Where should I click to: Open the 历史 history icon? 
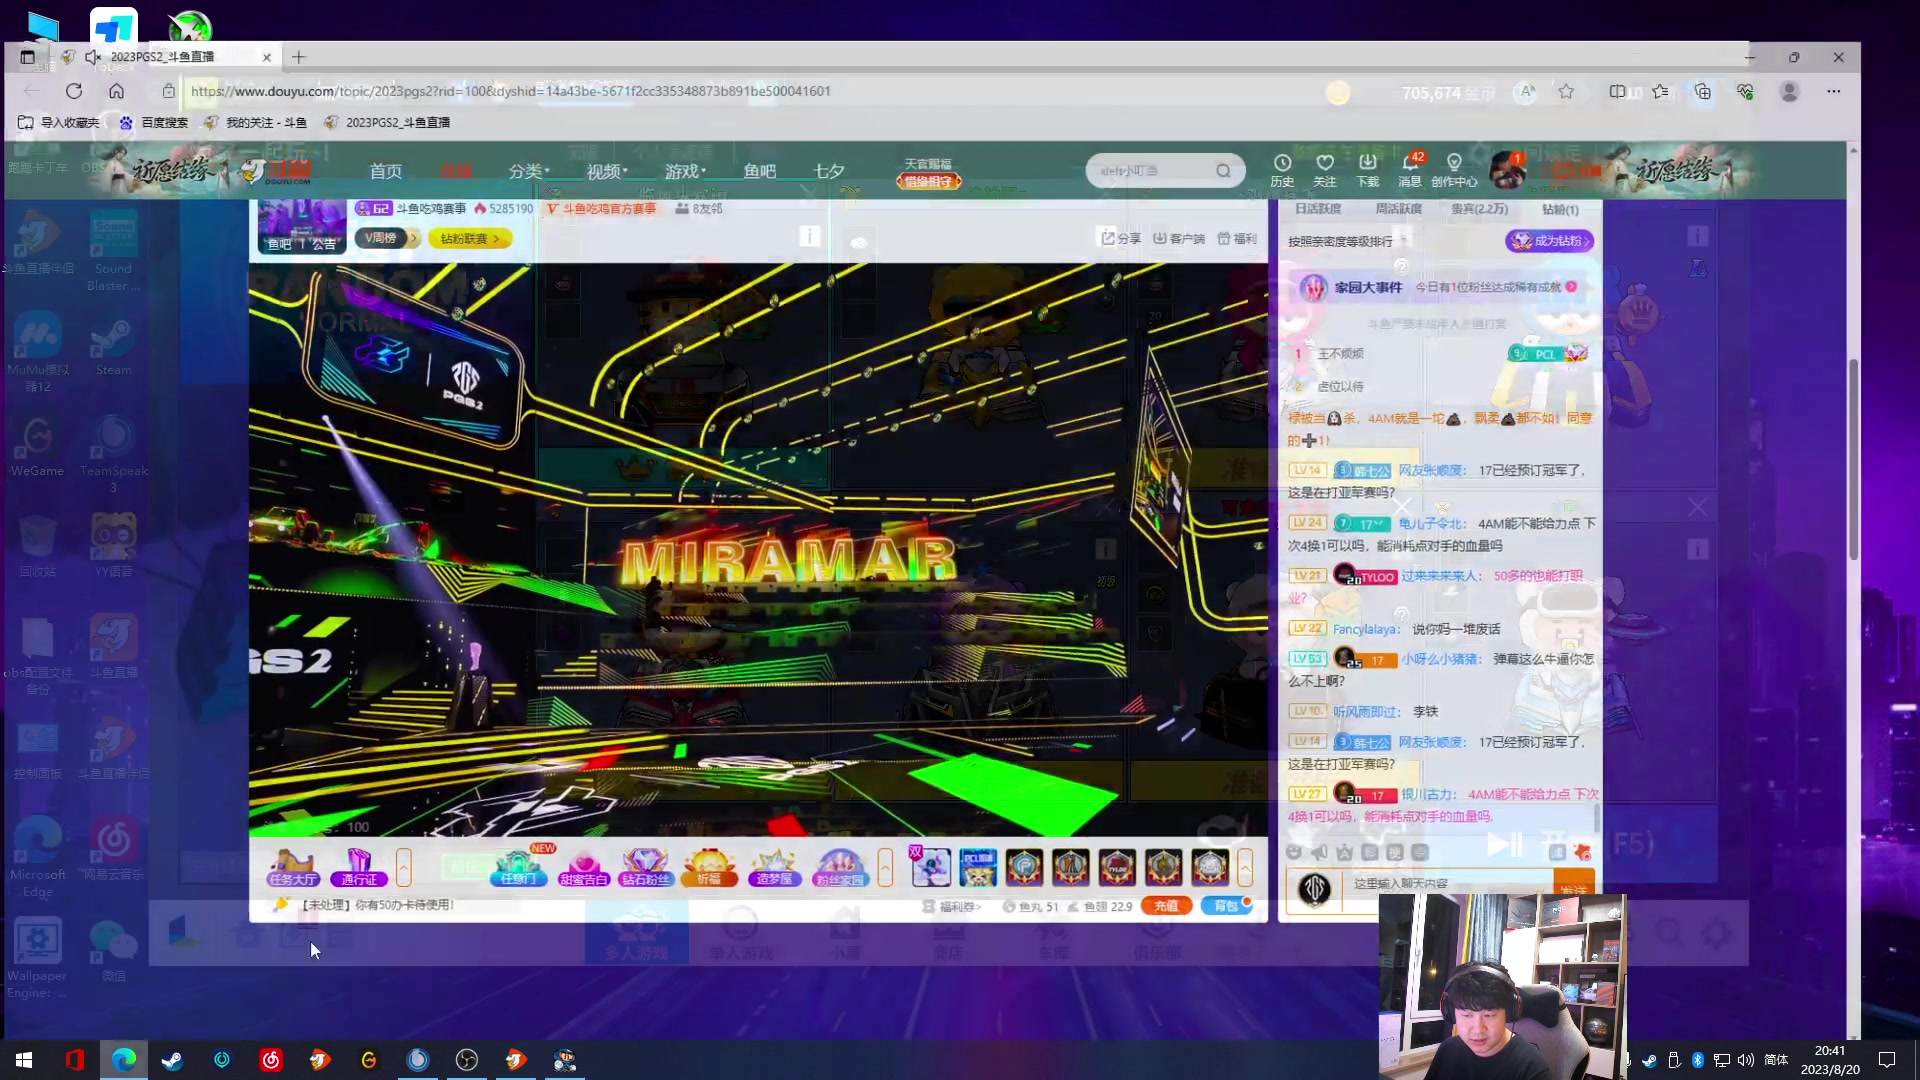click(x=1282, y=163)
